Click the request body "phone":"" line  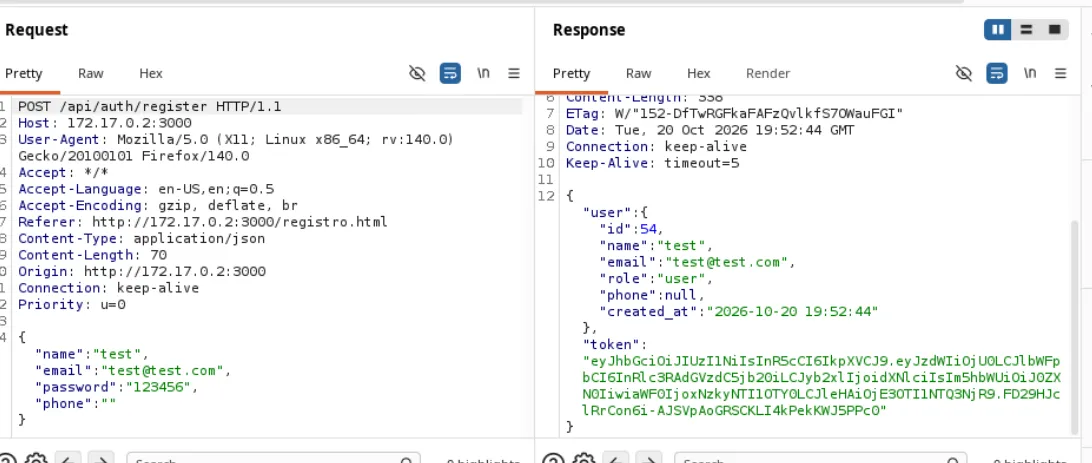click(75, 404)
